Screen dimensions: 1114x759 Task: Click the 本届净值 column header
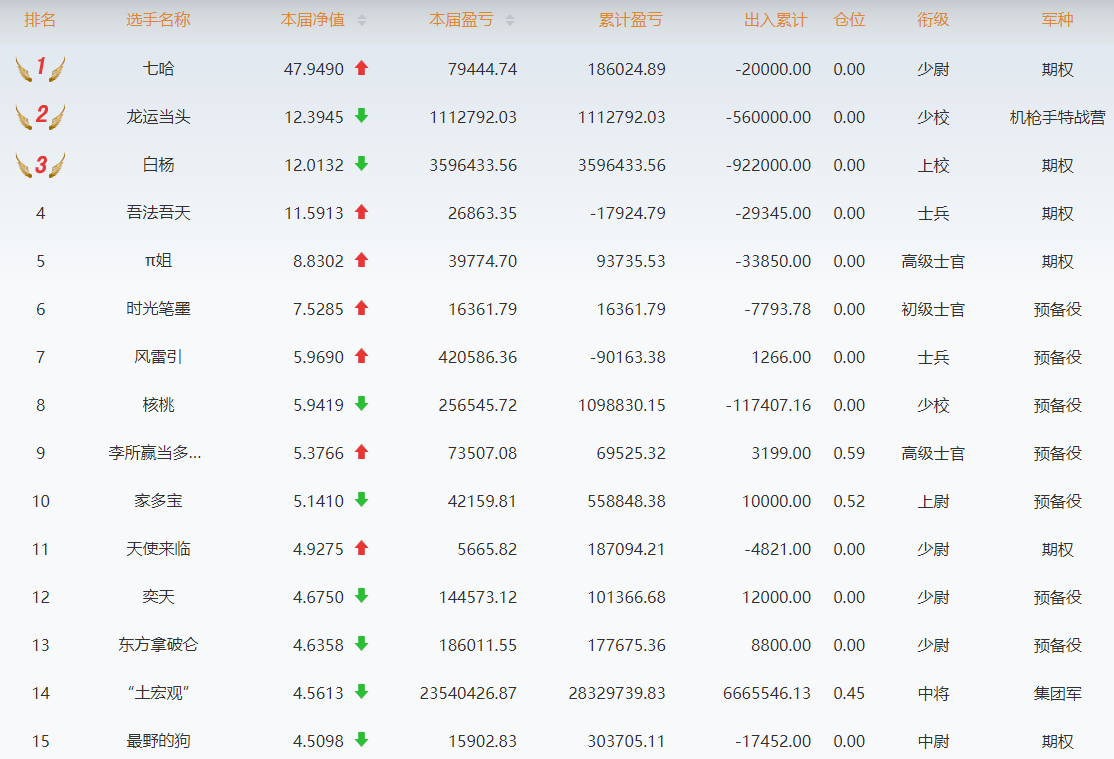pos(313,20)
